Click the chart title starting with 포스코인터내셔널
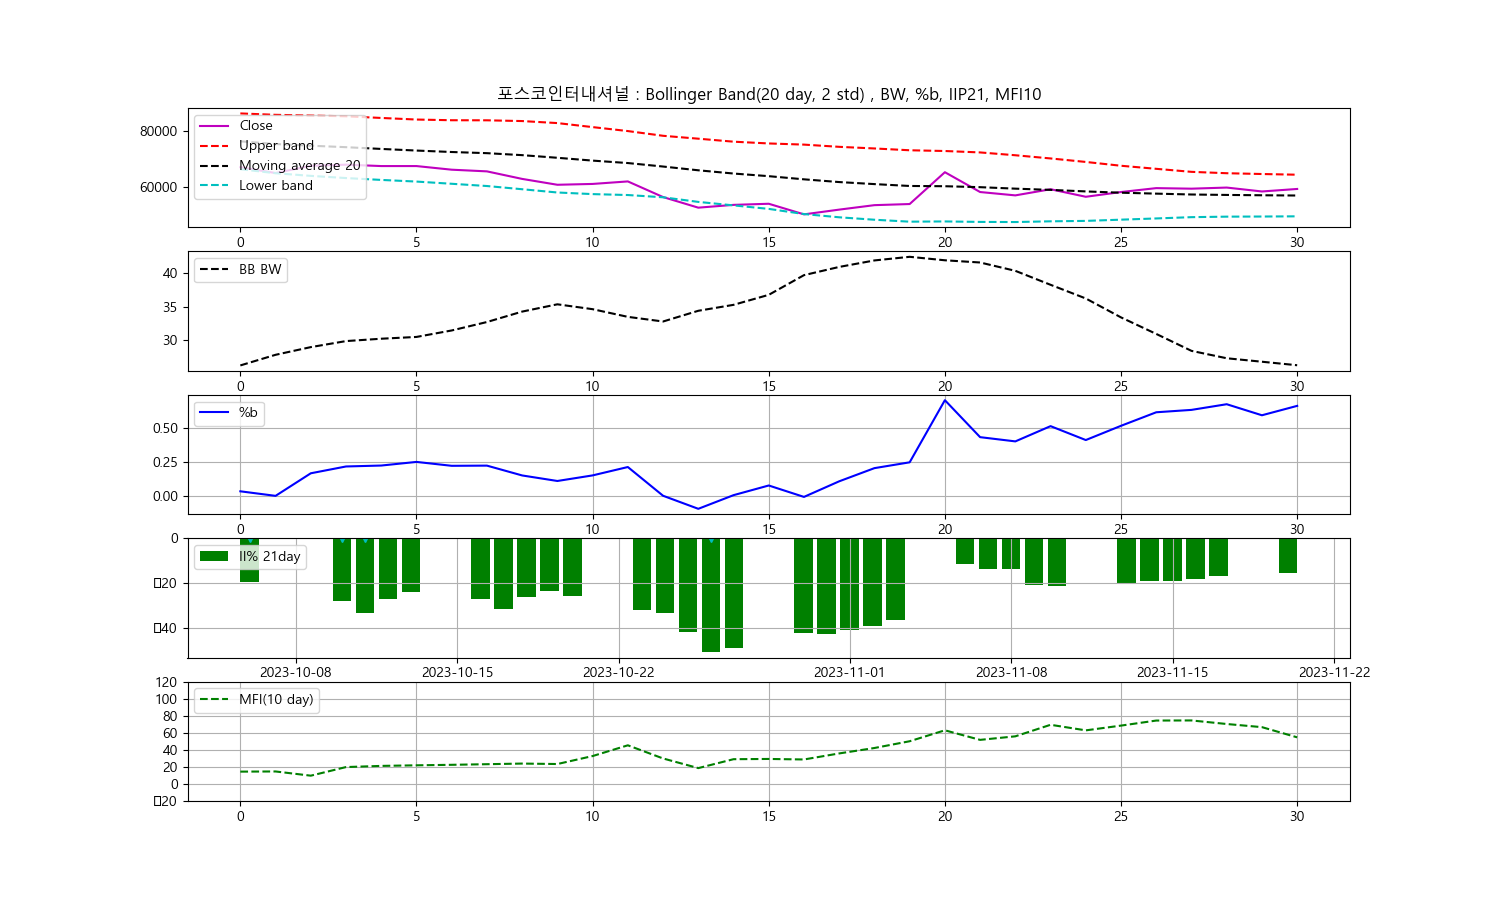 click(769, 94)
